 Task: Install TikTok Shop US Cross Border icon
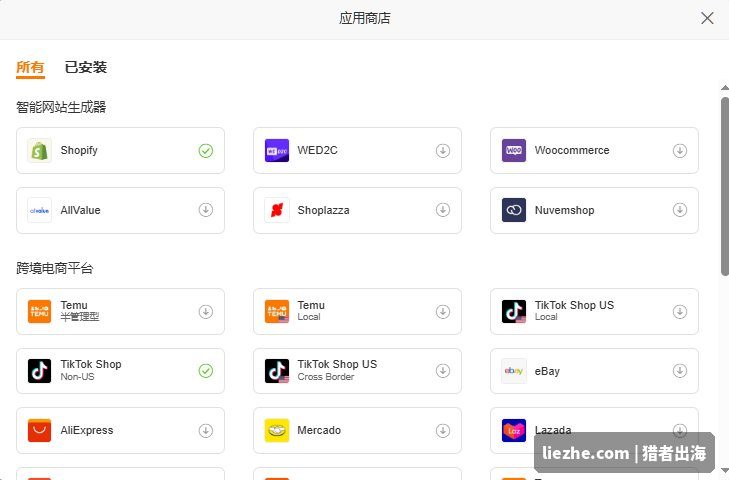(x=443, y=371)
